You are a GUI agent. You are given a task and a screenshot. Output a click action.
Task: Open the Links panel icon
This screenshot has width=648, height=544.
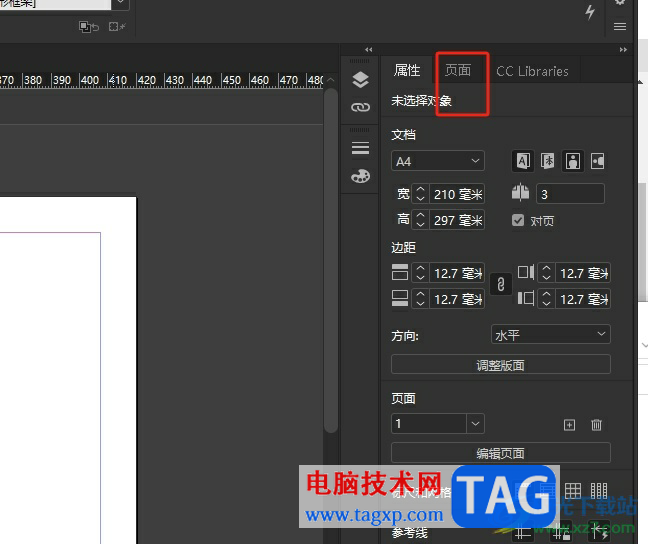360,107
